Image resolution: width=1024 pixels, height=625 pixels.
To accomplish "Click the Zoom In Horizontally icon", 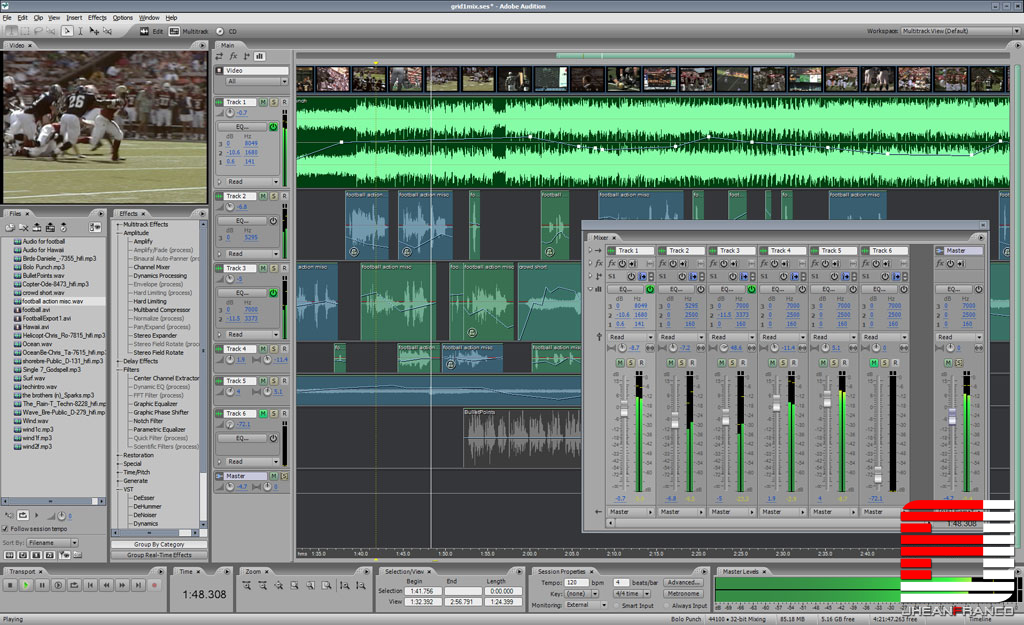I will pos(248,586).
